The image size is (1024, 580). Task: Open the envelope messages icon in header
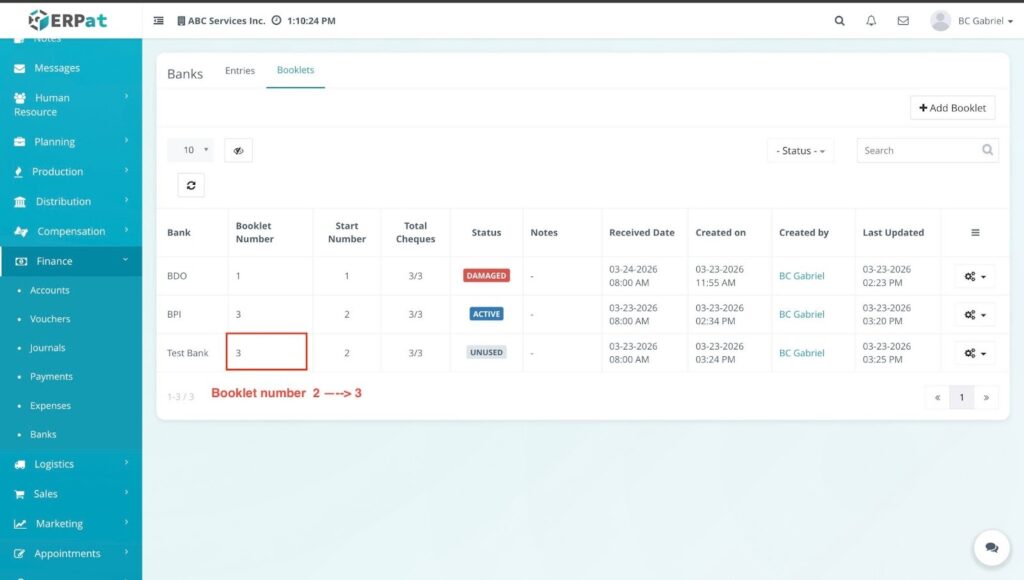tap(903, 21)
